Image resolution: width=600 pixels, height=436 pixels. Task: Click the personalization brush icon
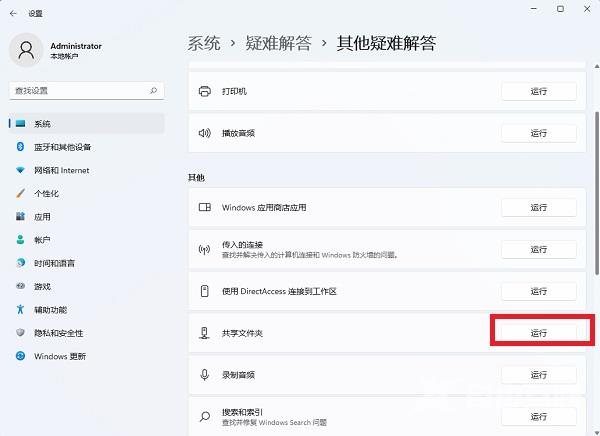tap(20, 193)
